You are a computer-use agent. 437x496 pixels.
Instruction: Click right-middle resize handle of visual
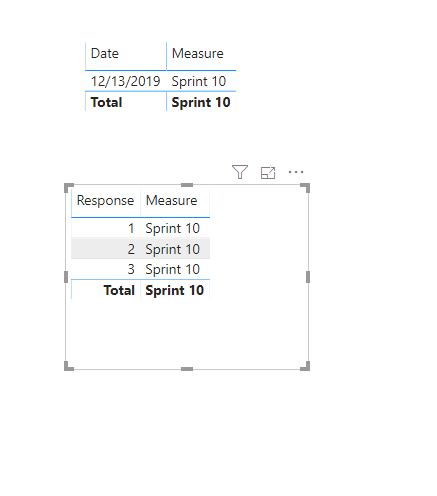tap(308, 277)
